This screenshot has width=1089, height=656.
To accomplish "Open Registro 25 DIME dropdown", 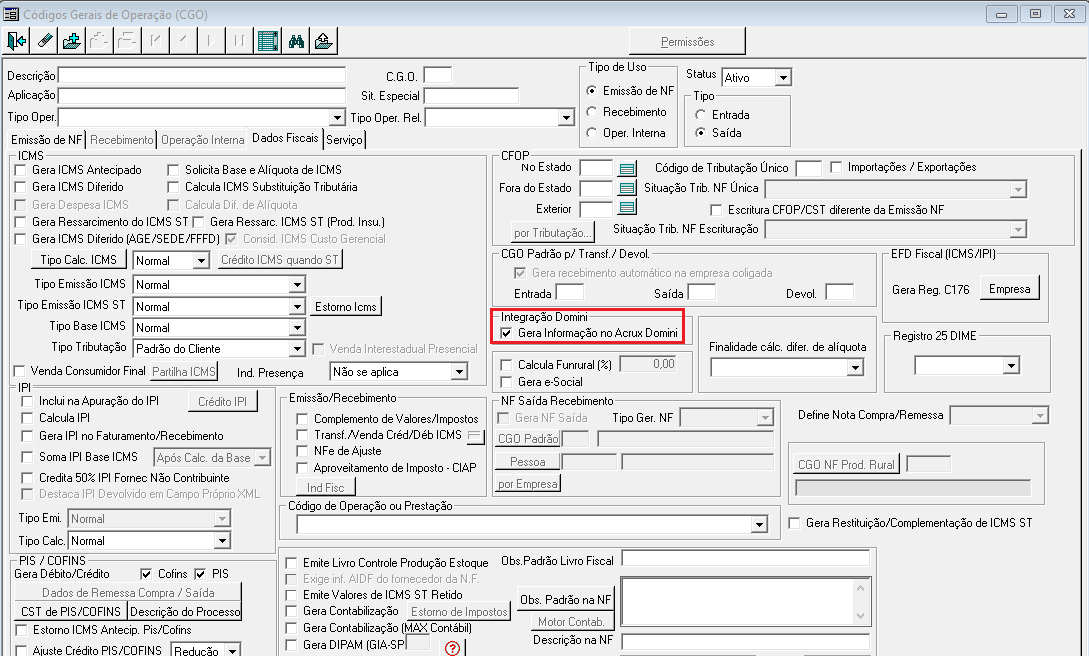I will pyautogui.click(x=1011, y=365).
